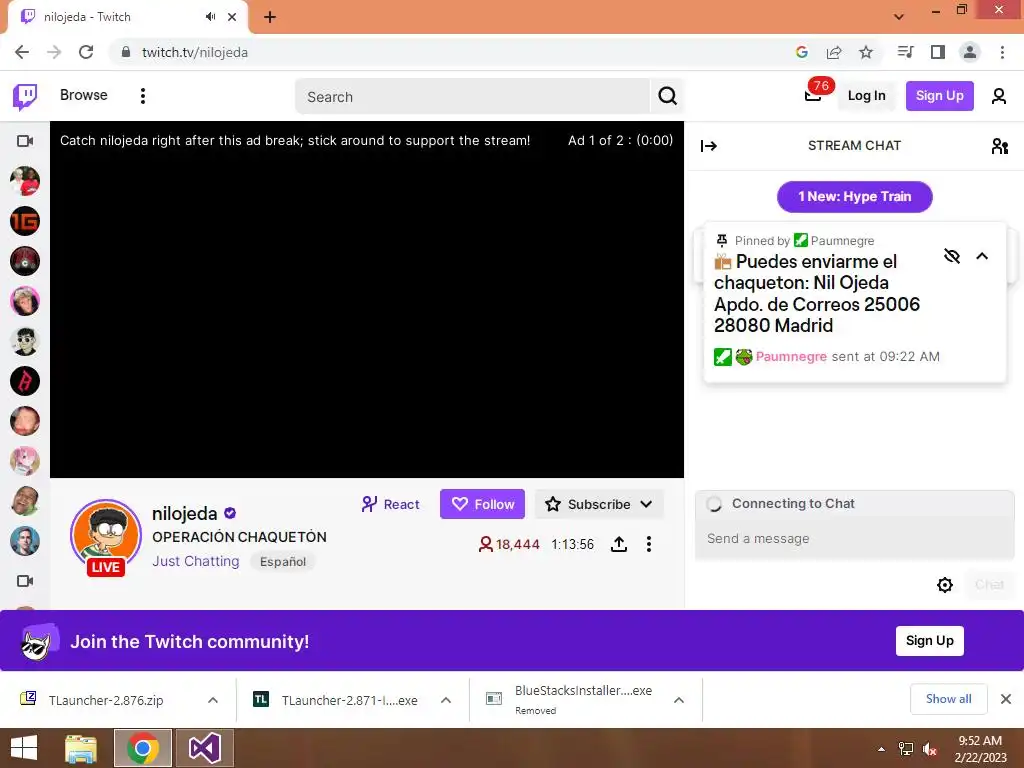Open a new browser tab

pos(270,17)
